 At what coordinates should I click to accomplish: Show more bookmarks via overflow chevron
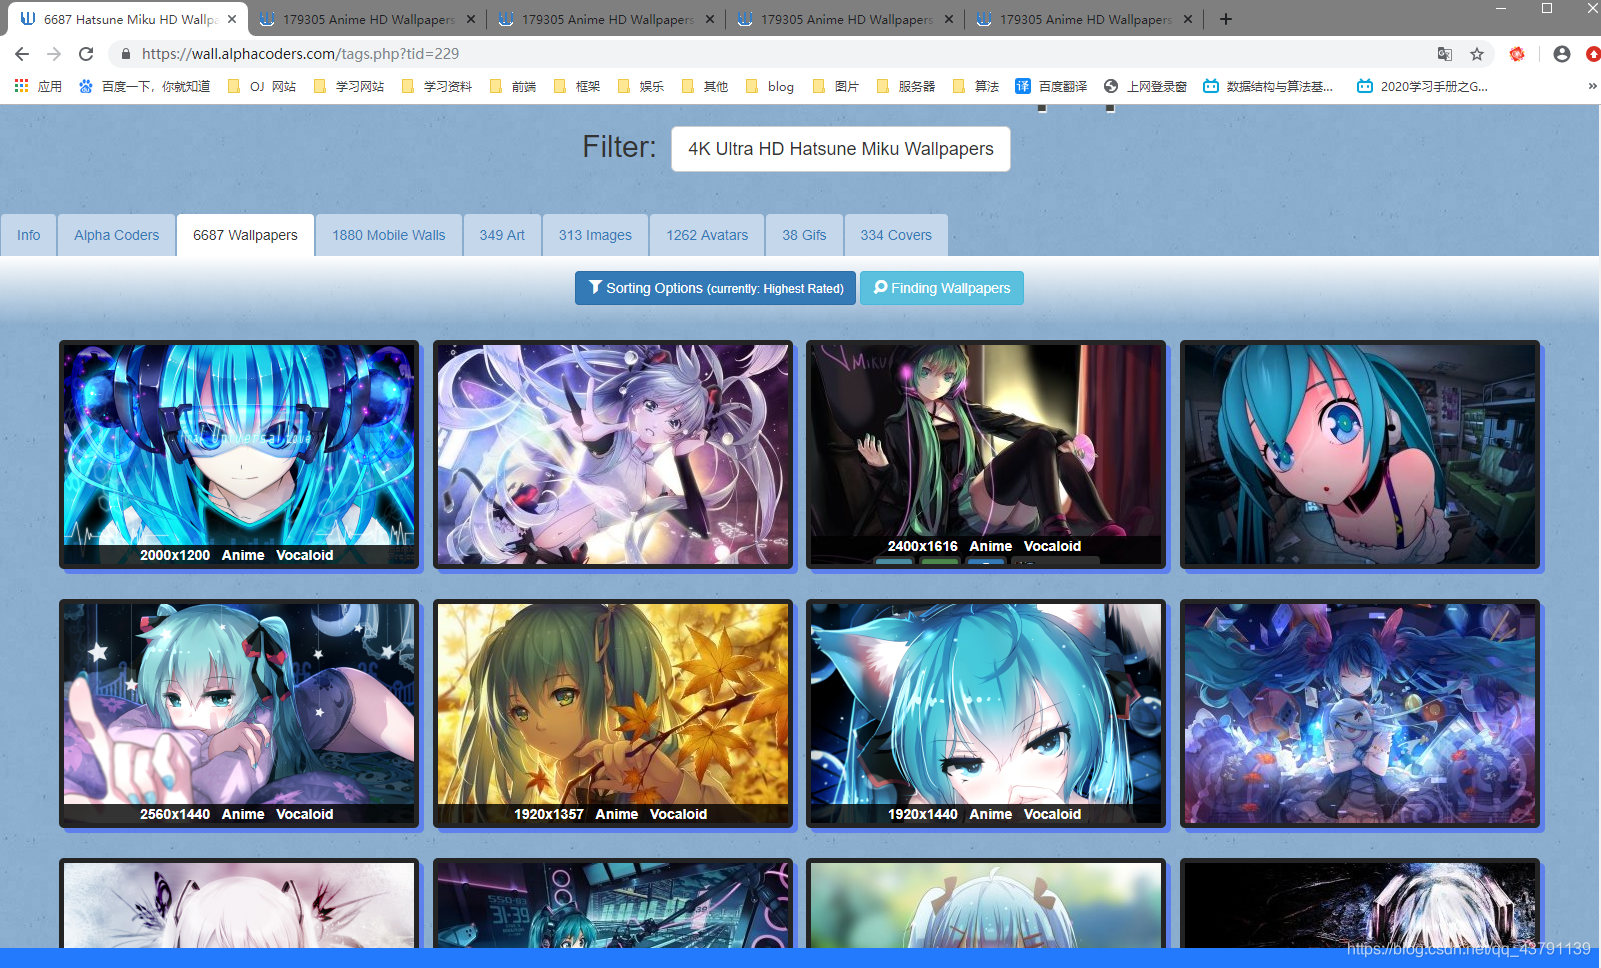tap(1592, 87)
